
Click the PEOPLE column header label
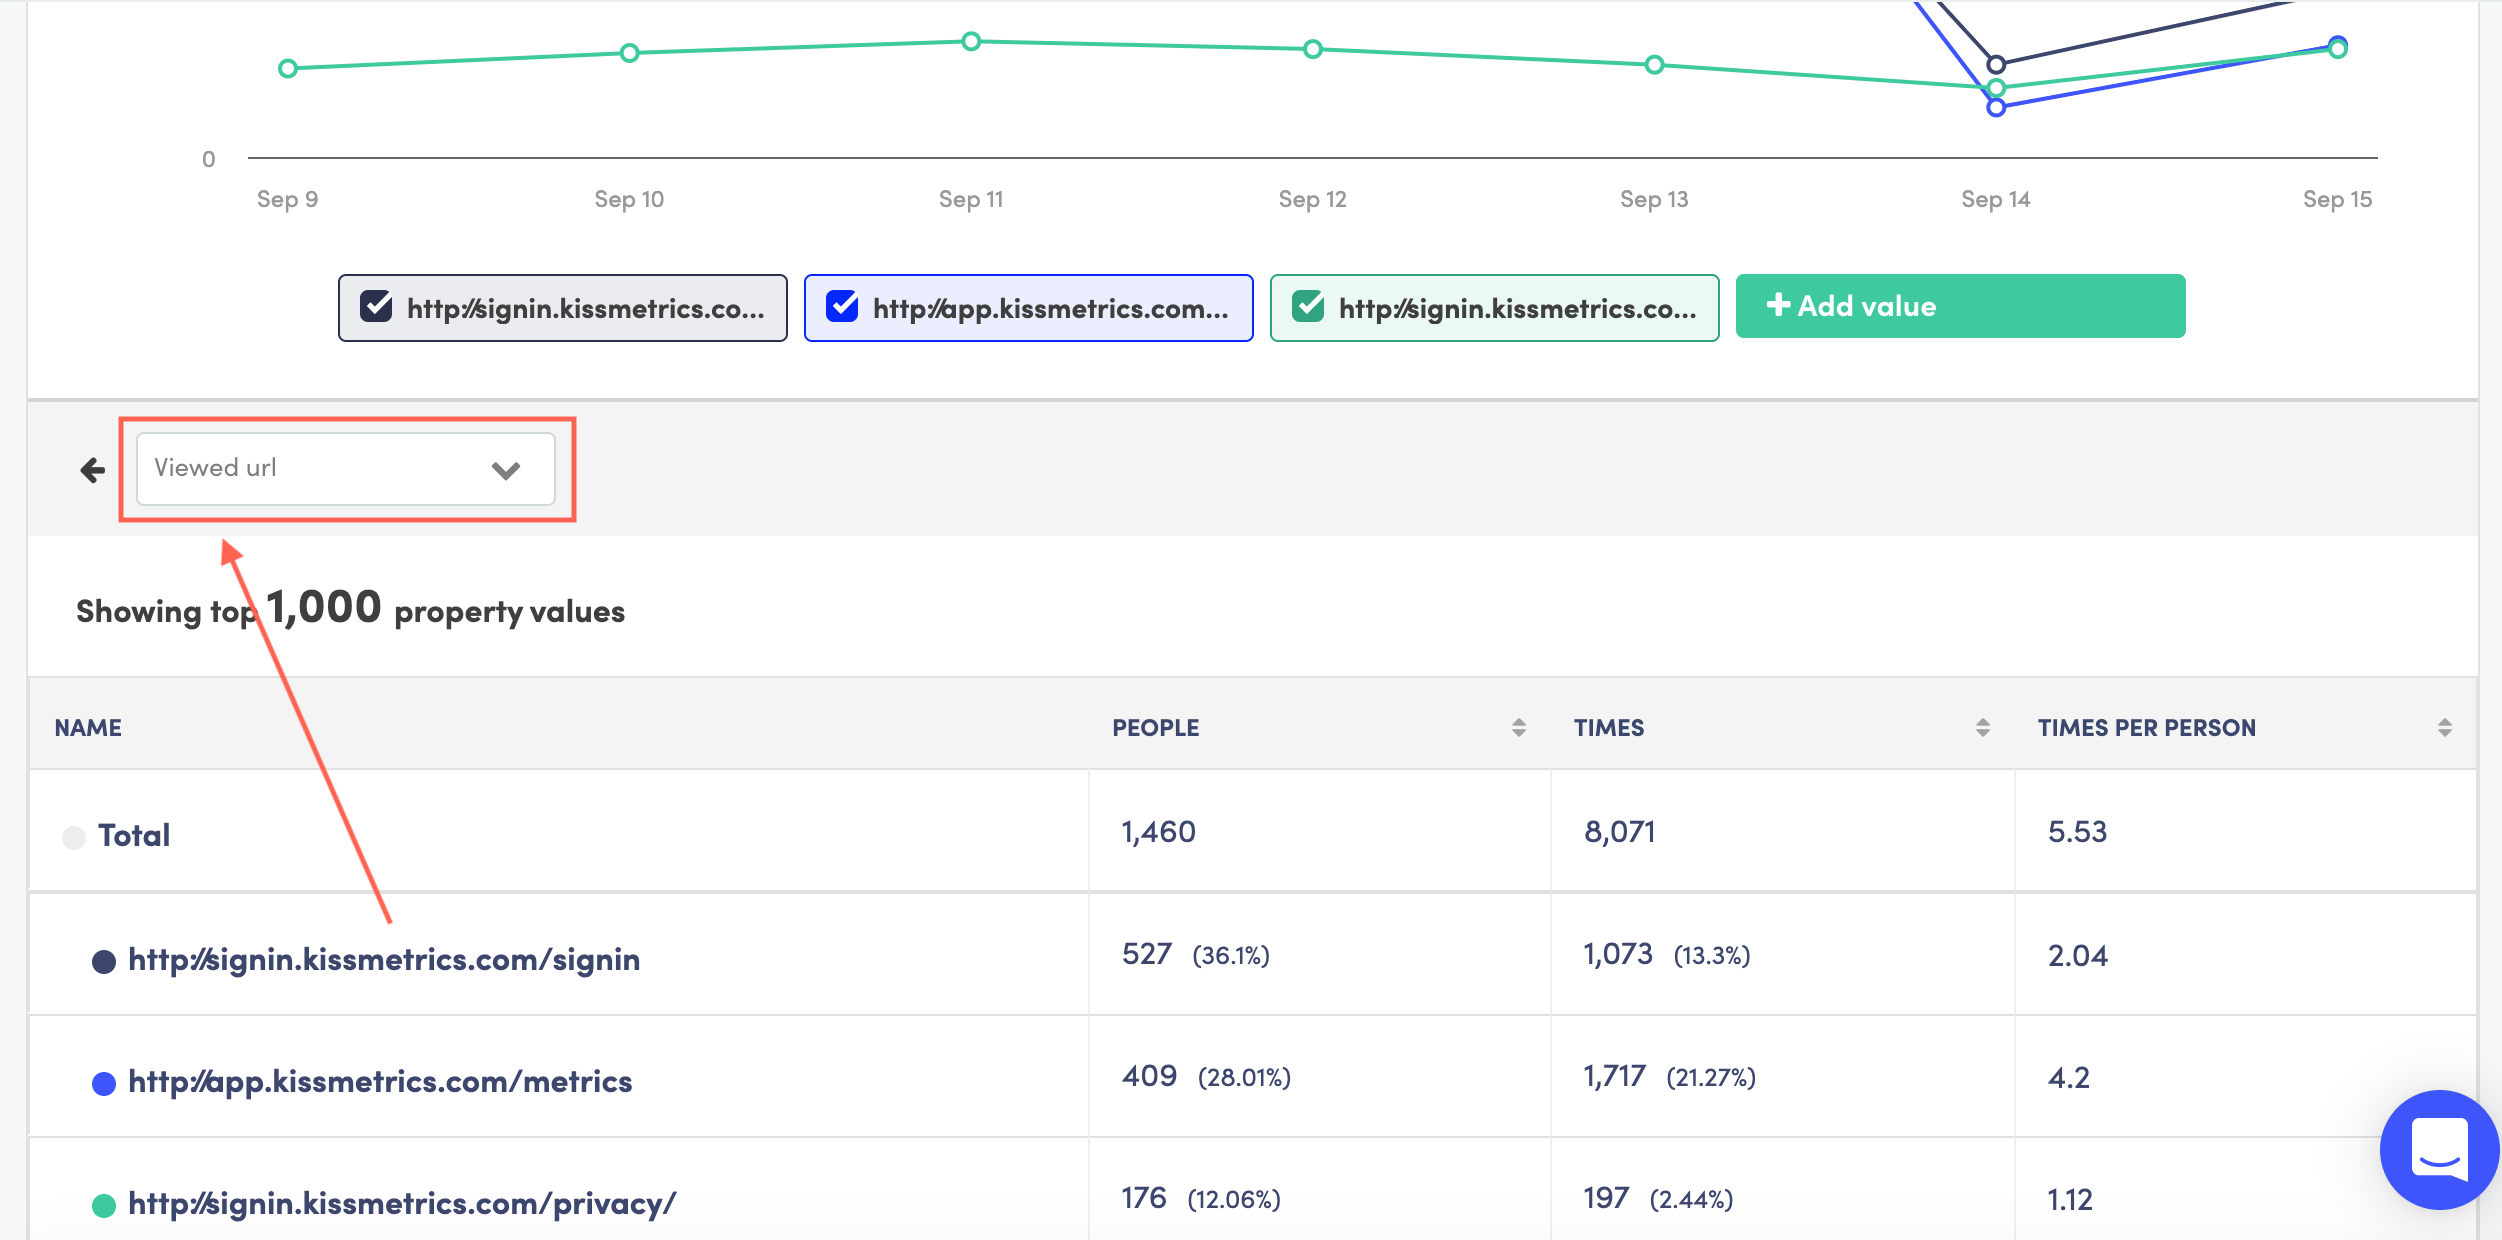[x=1155, y=728]
